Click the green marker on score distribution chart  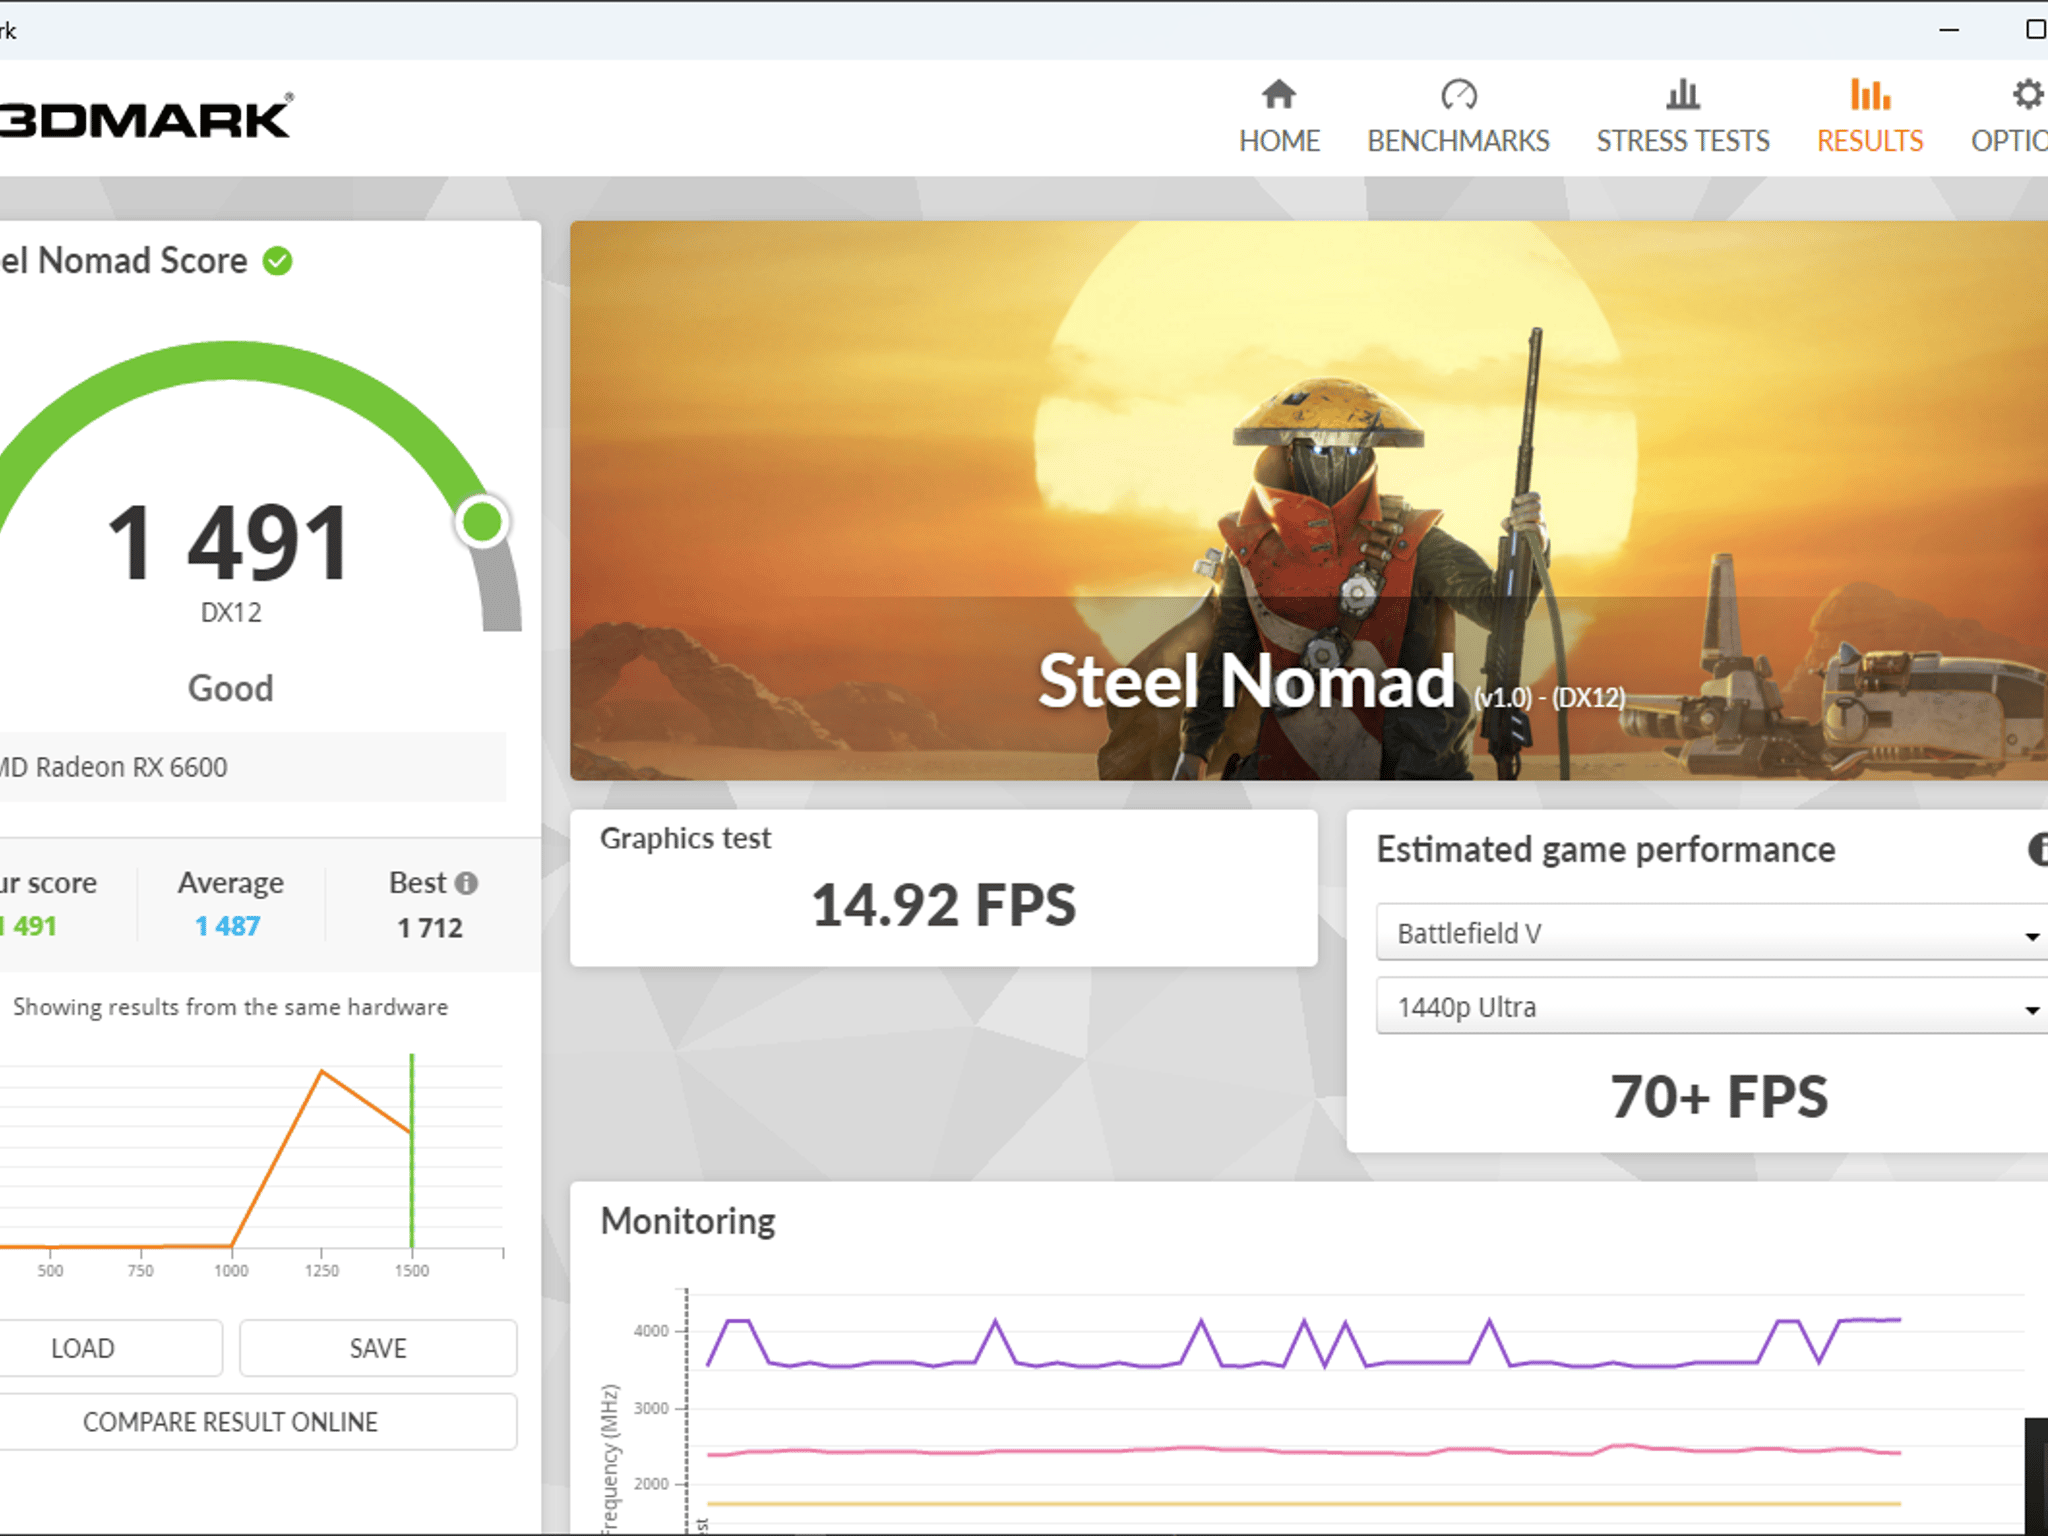[x=412, y=1150]
